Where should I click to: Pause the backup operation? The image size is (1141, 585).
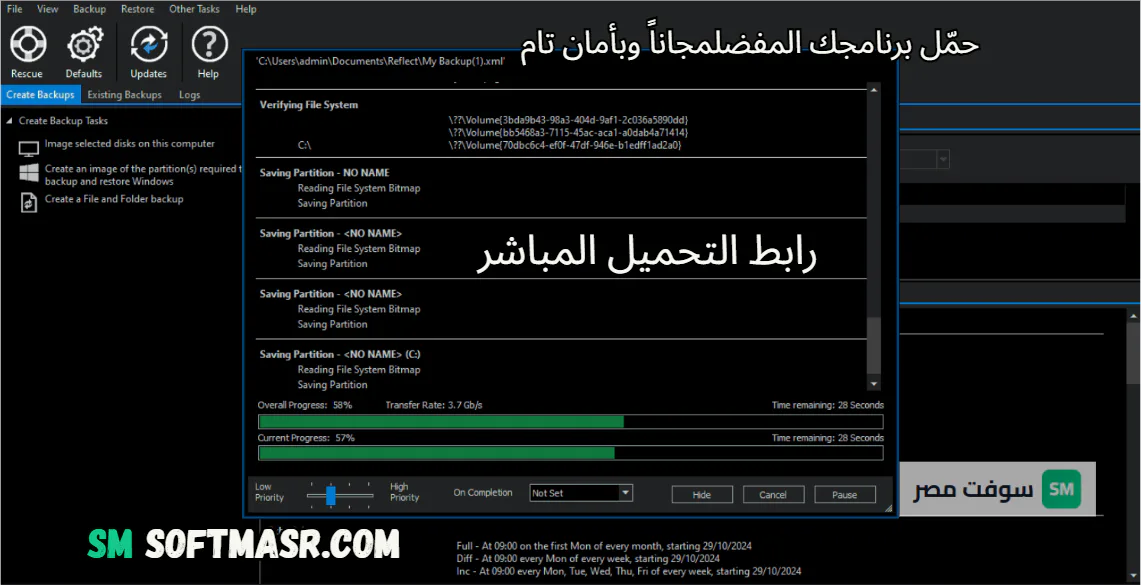pyautogui.click(x=844, y=495)
